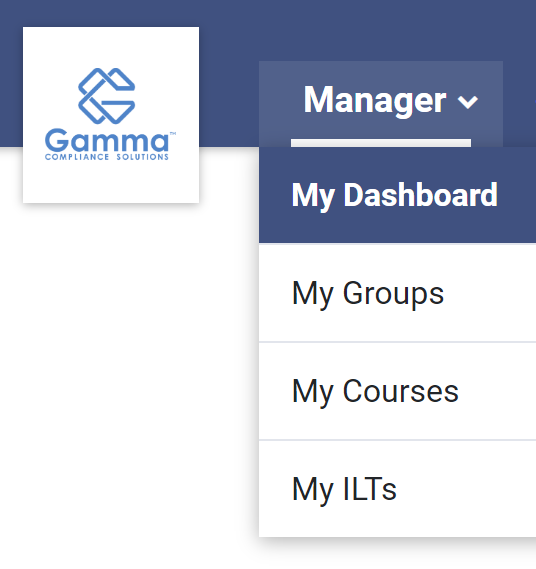Click the interlocking G emblem in logo
The height and width of the screenshot is (569, 536).
107,96
